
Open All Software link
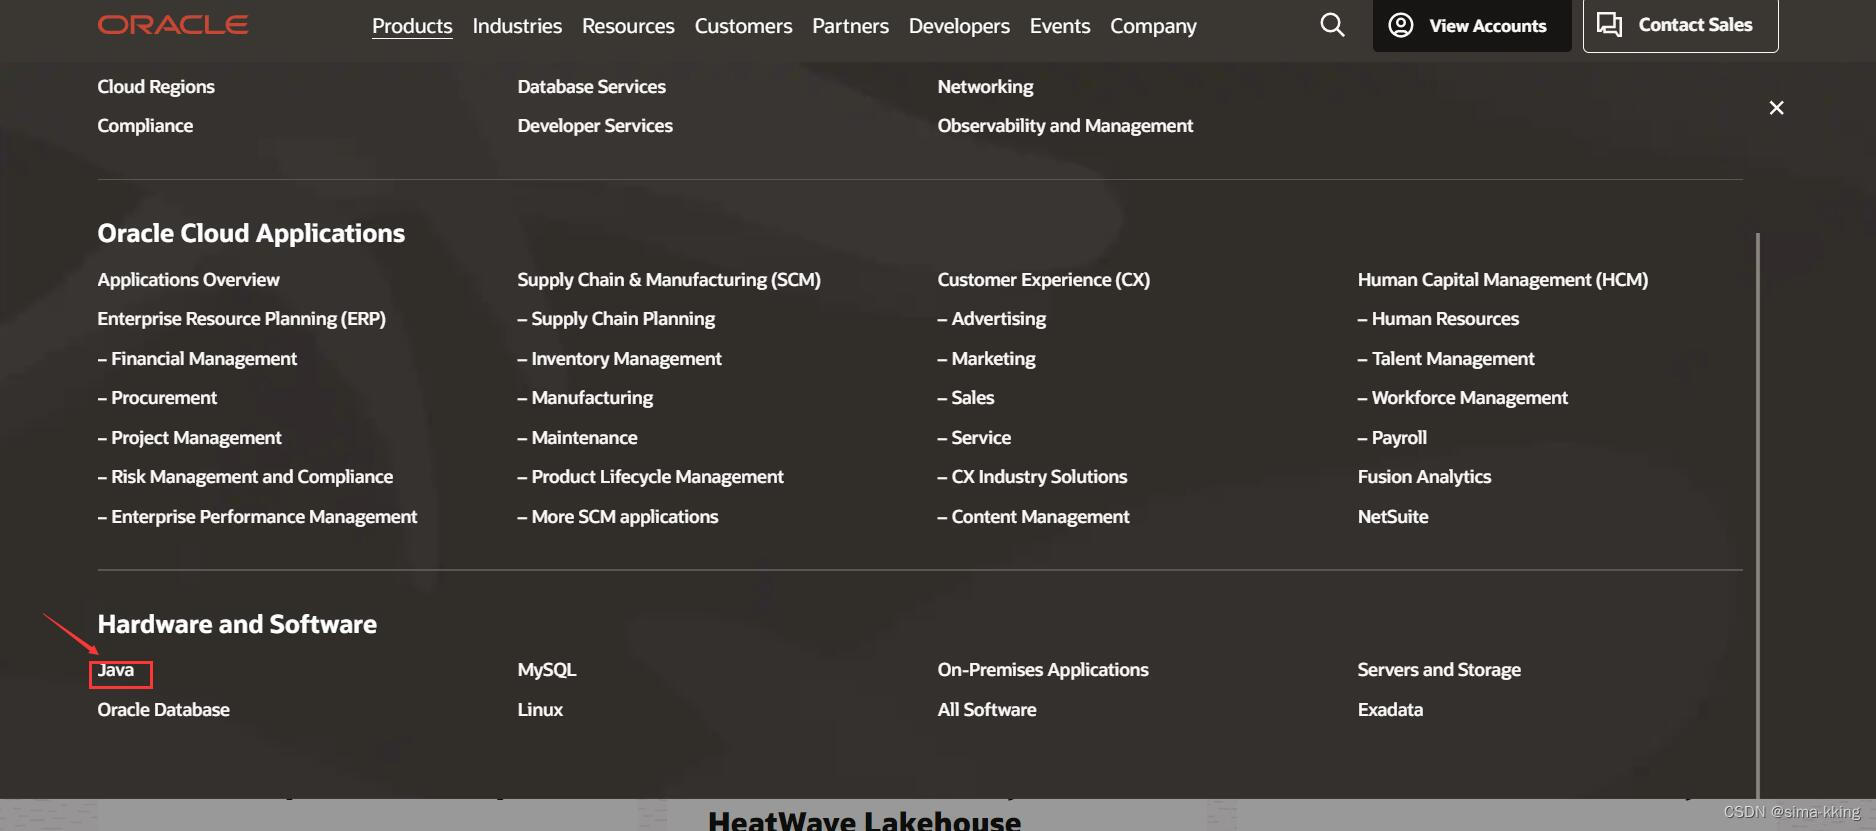[x=987, y=710]
